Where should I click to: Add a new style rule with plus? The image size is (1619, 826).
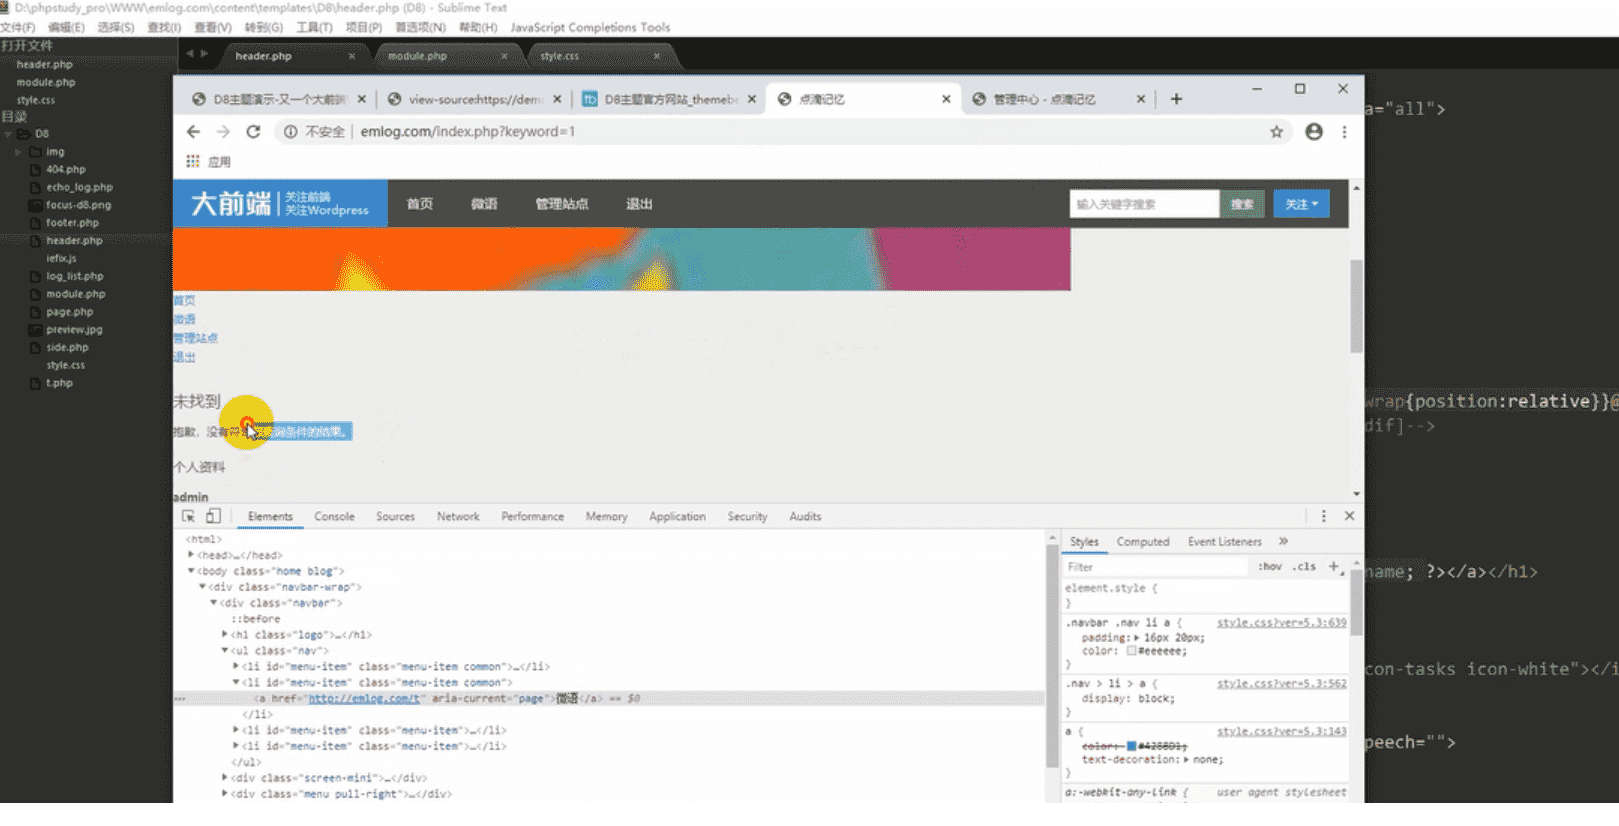tap(1333, 566)
